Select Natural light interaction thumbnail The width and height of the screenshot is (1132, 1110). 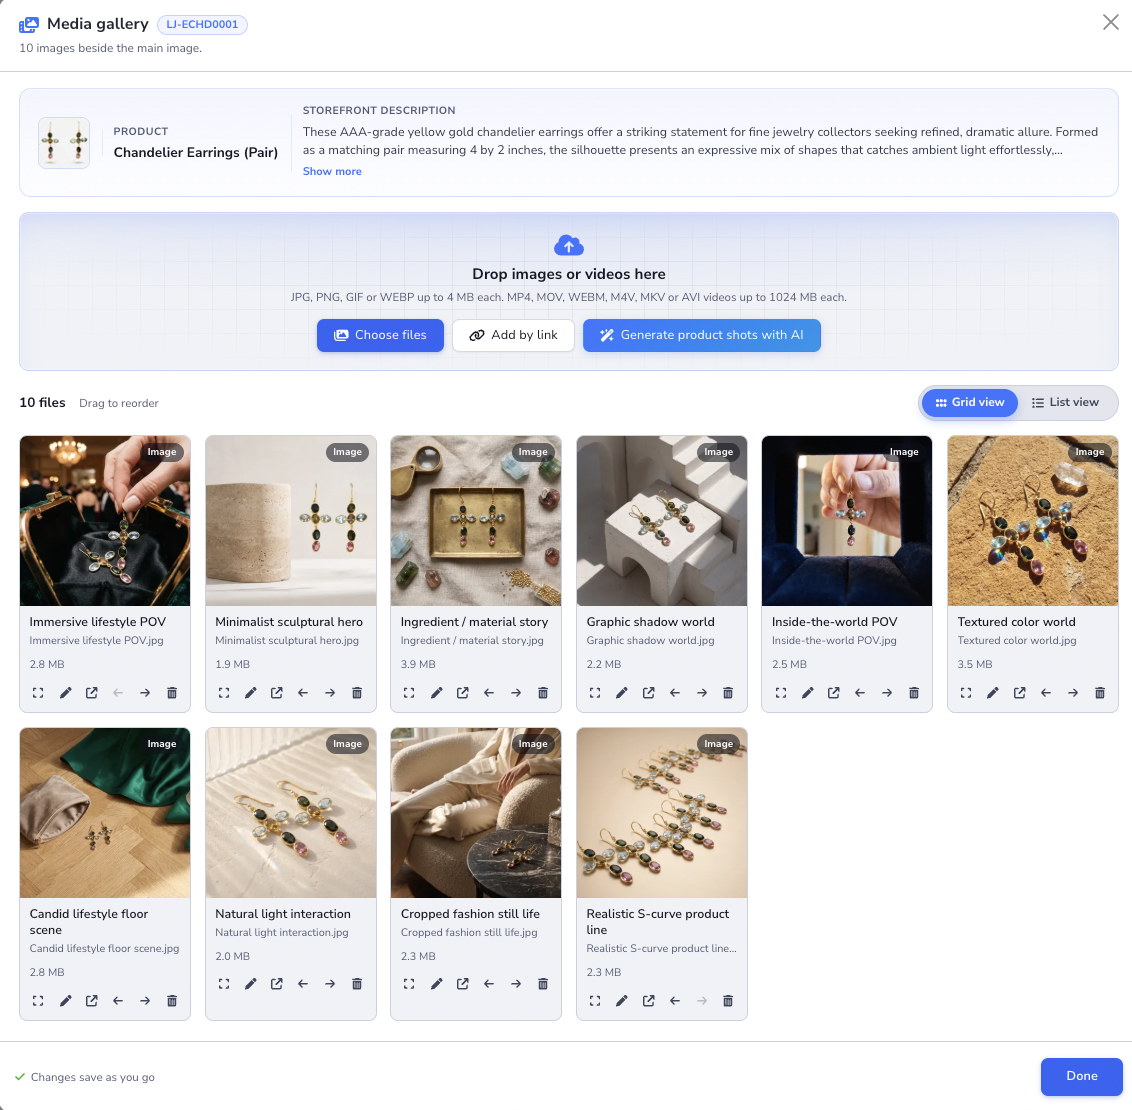click(291, 813)
